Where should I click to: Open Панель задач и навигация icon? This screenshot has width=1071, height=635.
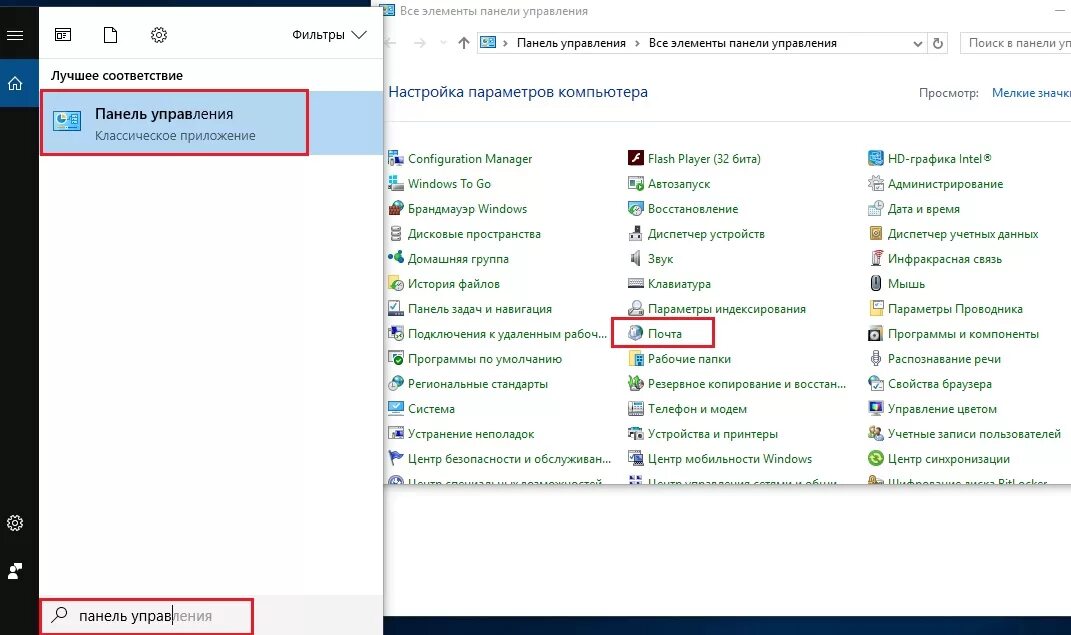point(395,309)
